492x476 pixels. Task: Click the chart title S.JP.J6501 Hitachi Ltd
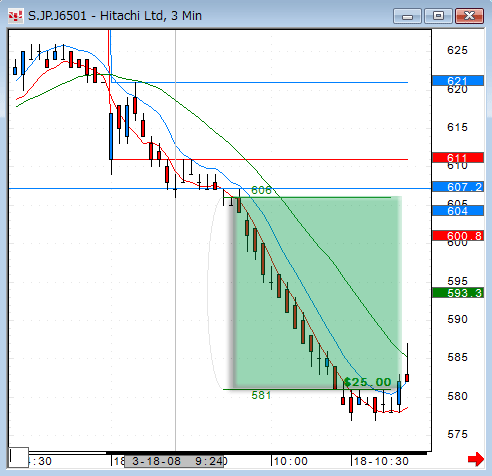point(115,16)
